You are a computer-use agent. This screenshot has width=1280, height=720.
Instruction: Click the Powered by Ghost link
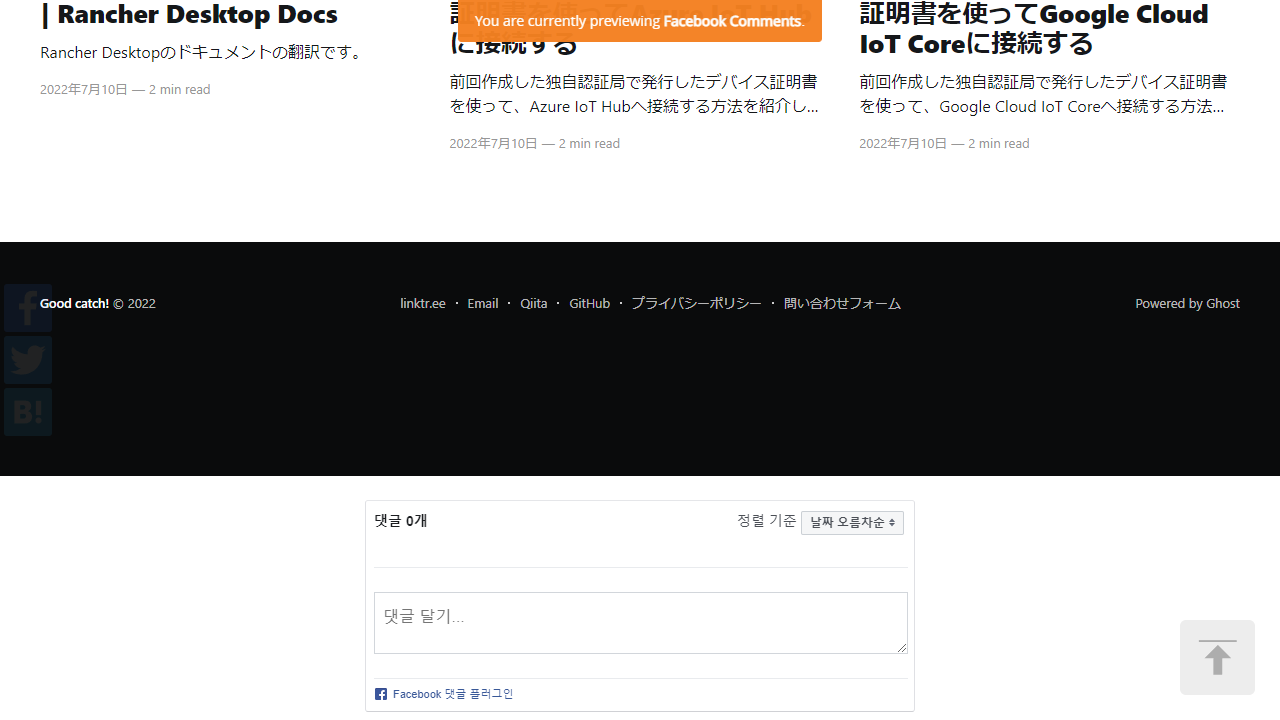(1187, 304)
